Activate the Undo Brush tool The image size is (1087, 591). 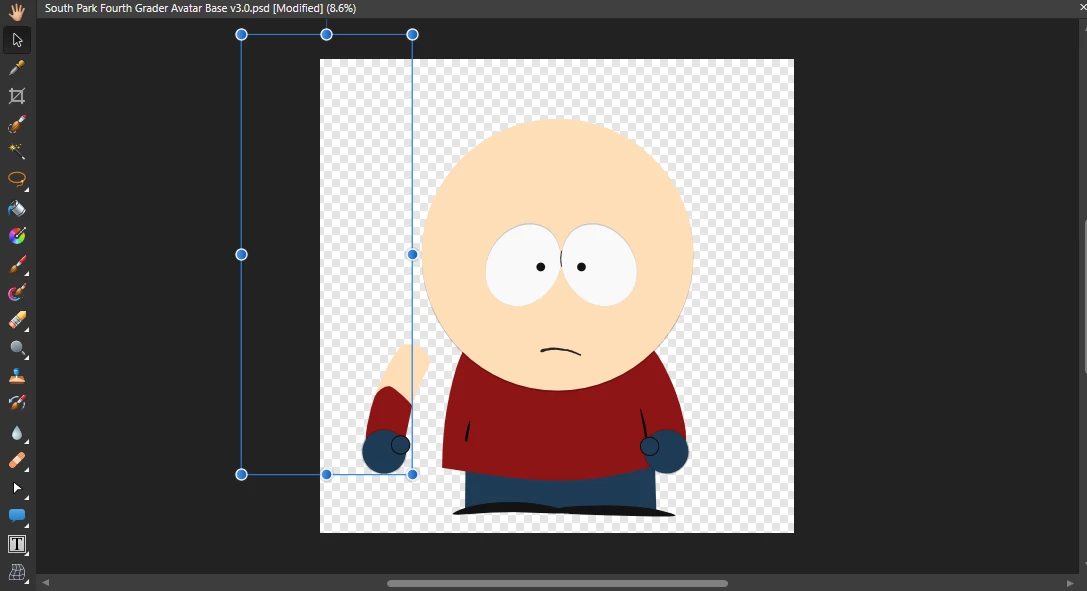pyautogui.click(x=17, y=403)
